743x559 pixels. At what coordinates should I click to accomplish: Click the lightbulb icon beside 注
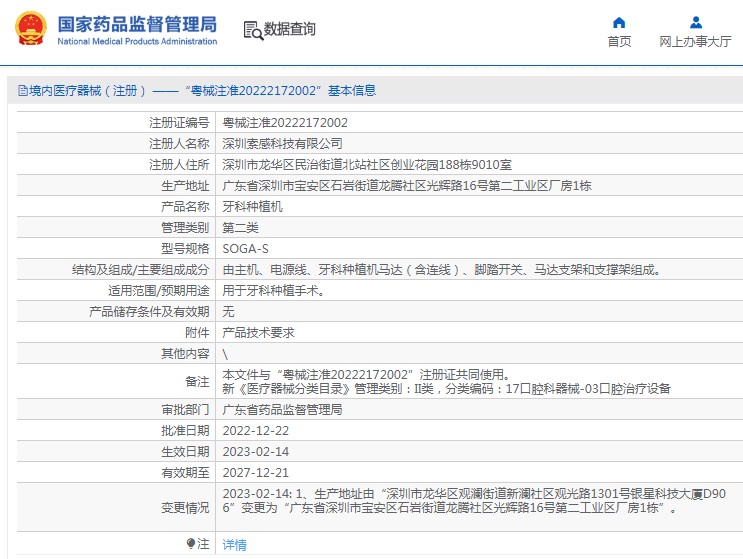coord(191,543)
